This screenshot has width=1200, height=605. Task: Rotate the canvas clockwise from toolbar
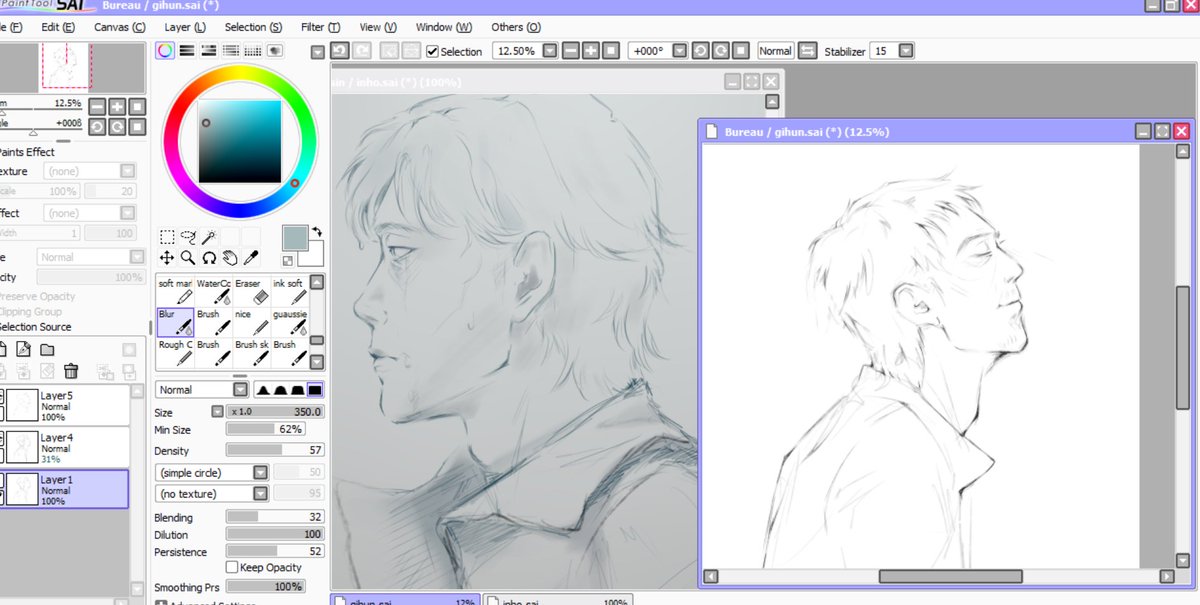pos(720,51)
